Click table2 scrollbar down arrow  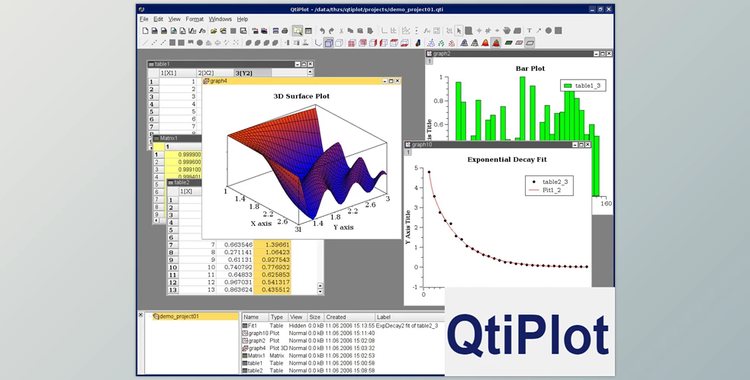point(320,291)
